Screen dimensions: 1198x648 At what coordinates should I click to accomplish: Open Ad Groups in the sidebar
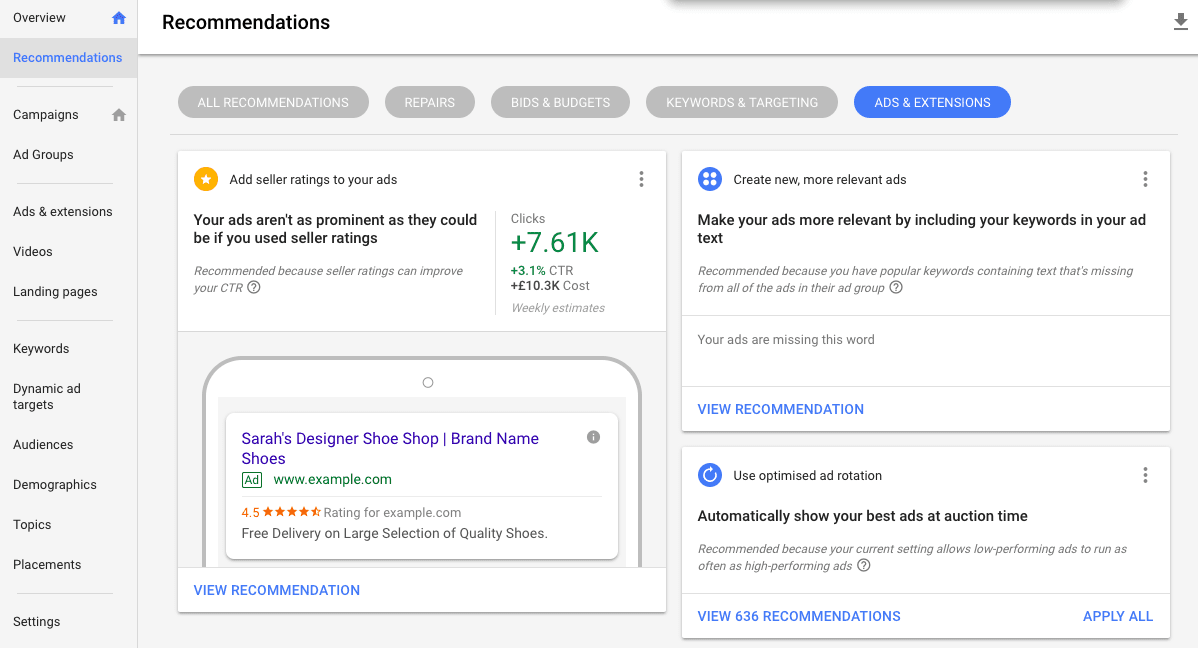pos(44,154)
